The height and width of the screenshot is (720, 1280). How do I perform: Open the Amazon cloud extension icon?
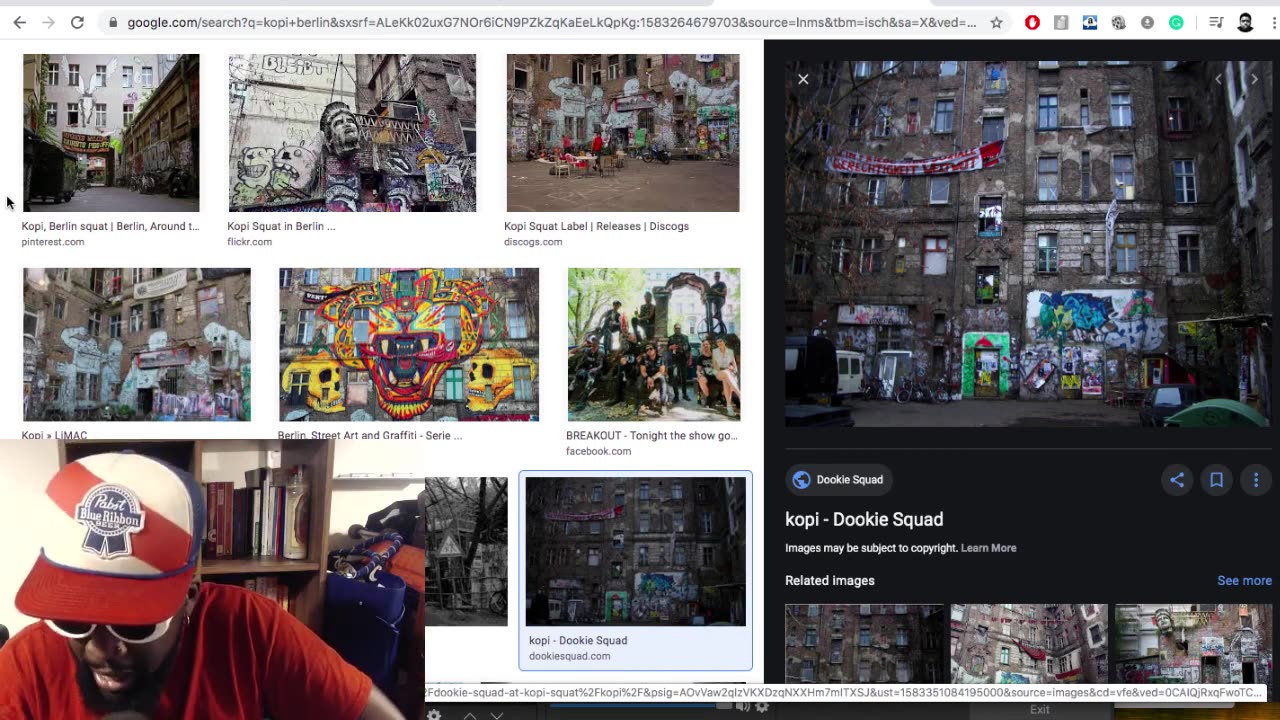pyautogui.click(x=1090, y=22)
